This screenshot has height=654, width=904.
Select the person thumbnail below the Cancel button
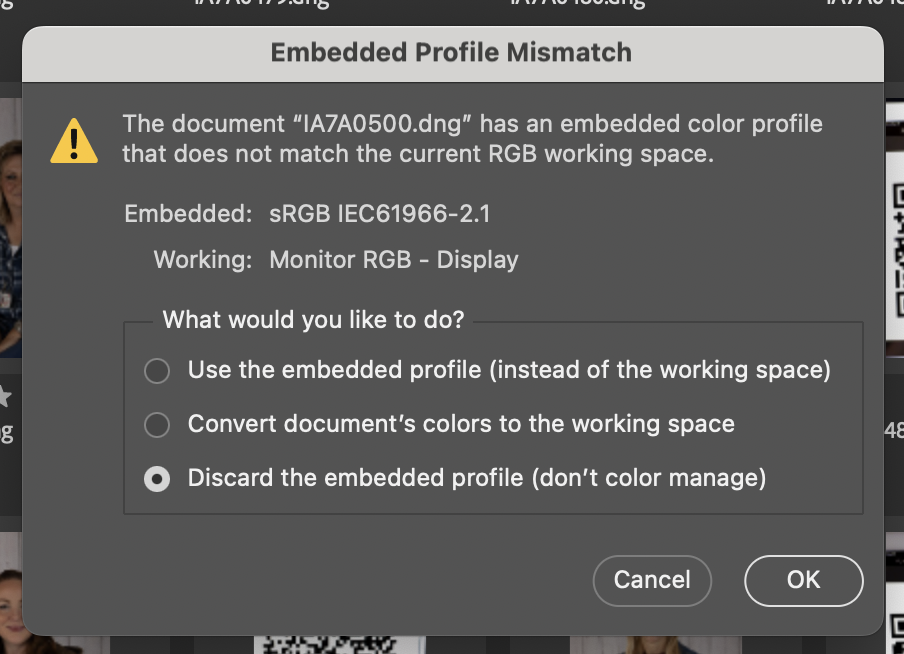[656, 645]
